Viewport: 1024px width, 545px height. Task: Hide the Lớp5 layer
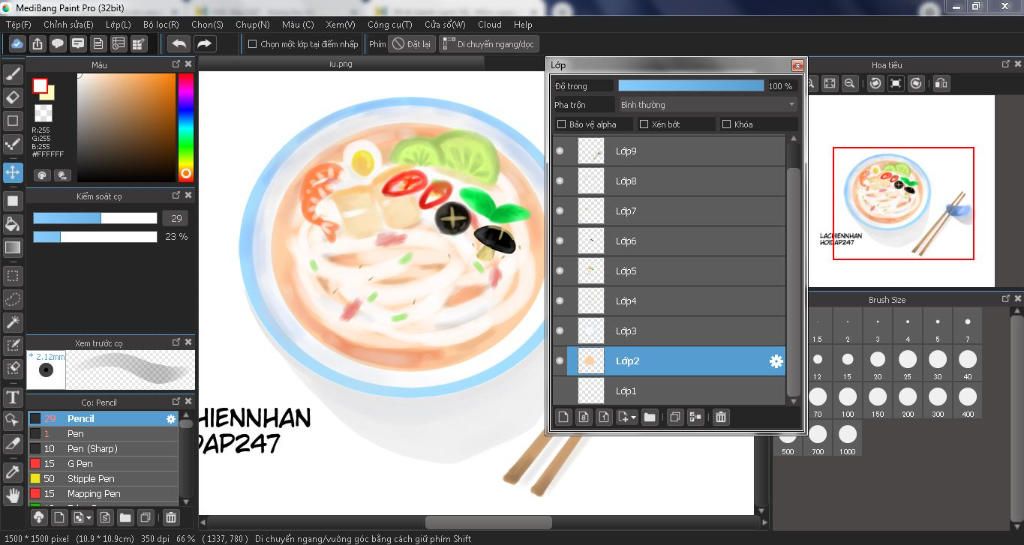(560, 271)
